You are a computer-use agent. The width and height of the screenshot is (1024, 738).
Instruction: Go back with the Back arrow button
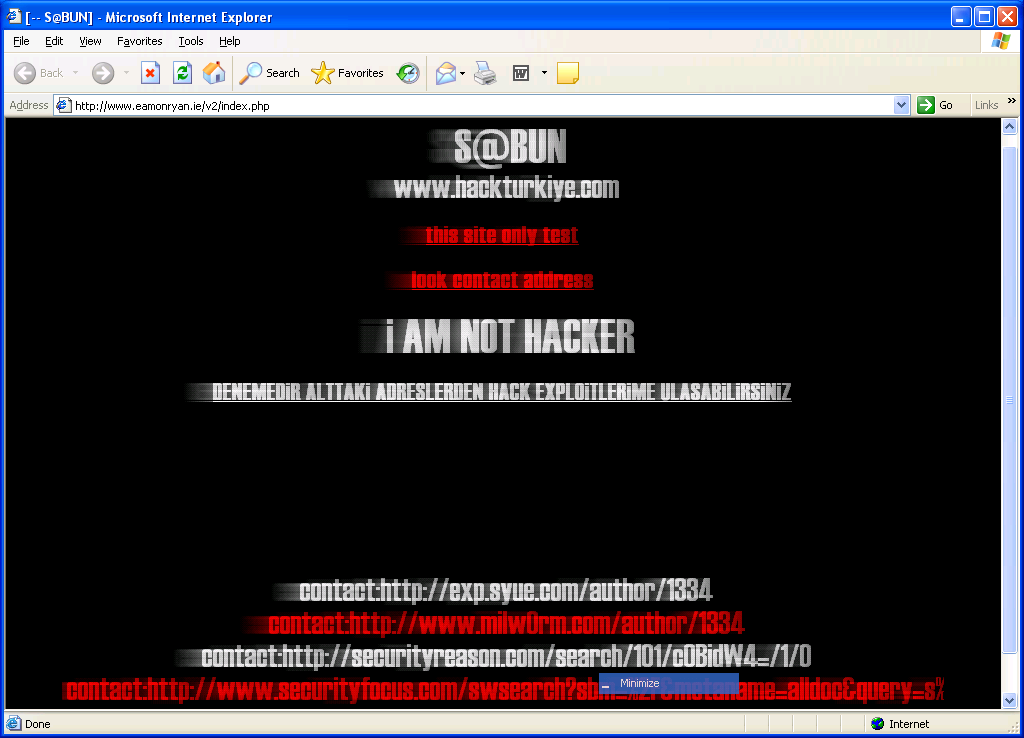[x=39, y=73]
